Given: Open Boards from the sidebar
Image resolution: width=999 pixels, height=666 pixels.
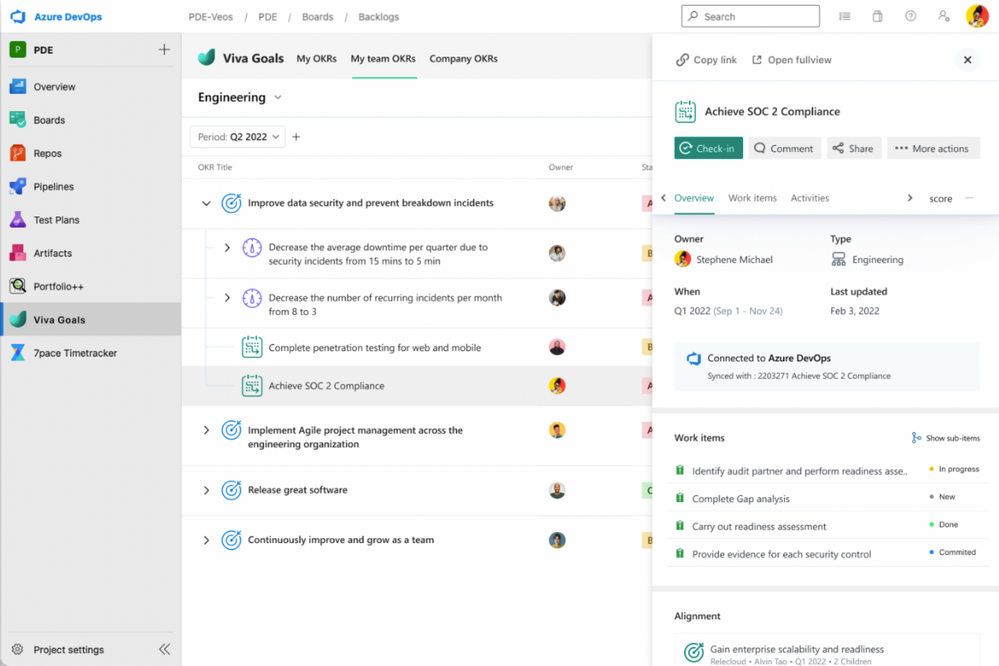Looking at the screenshot, I should tap(48, 120).
